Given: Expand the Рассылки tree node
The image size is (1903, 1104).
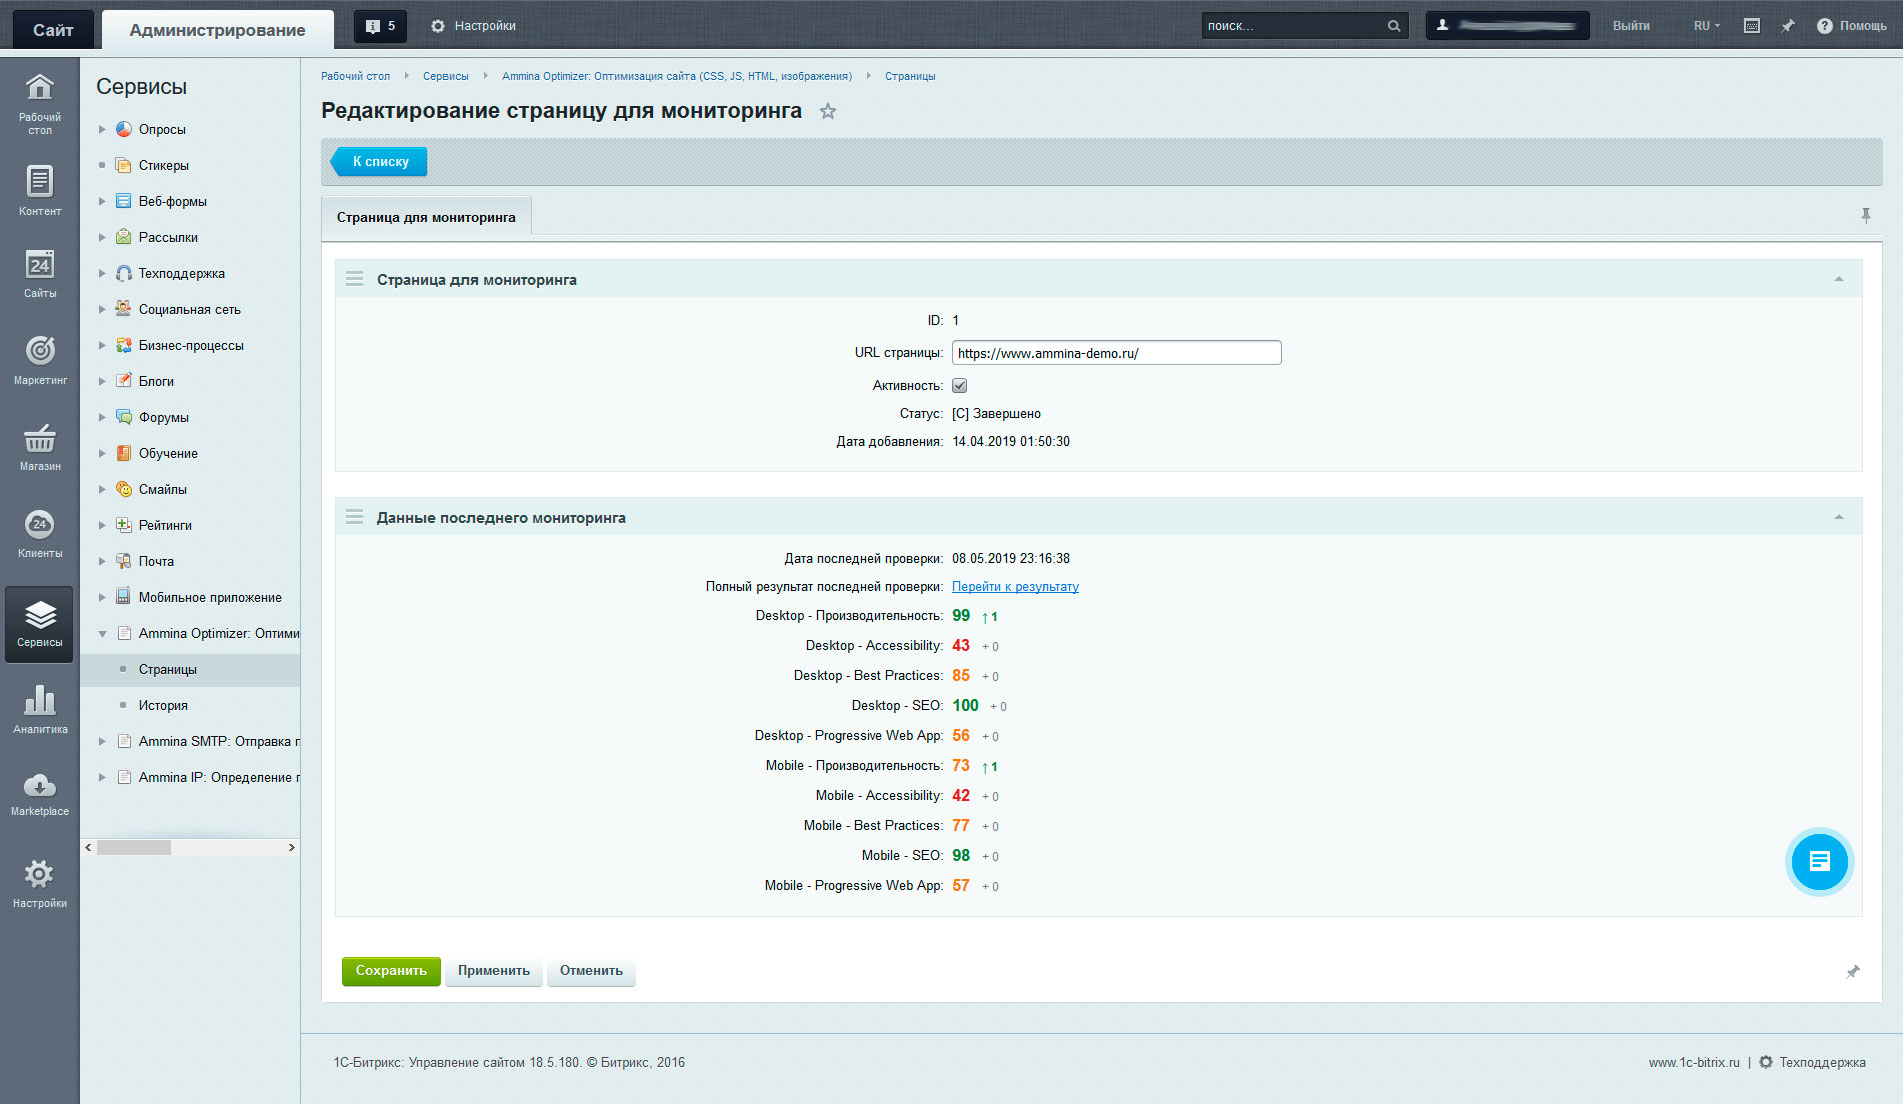Looking at the screenshot, I should coord(102,237).
